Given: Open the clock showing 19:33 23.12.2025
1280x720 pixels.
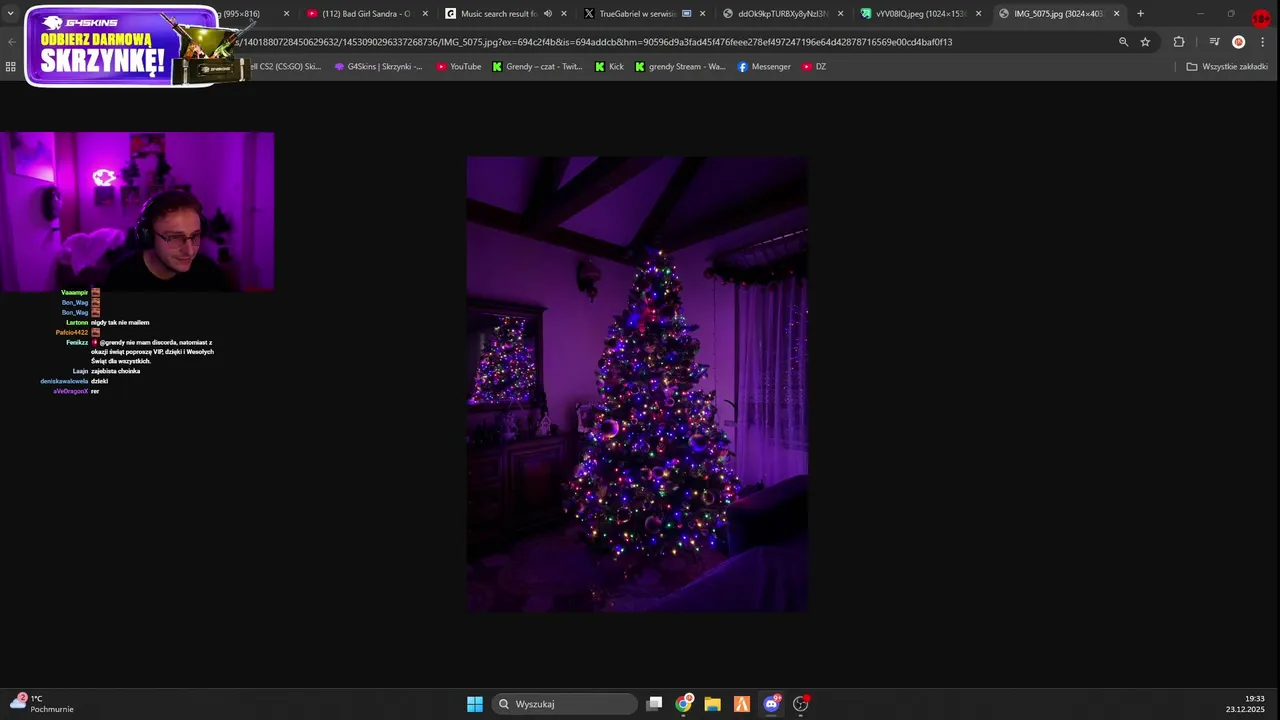Looking at the screenshot, I should pyautogui.click(x=1246, y=704).
